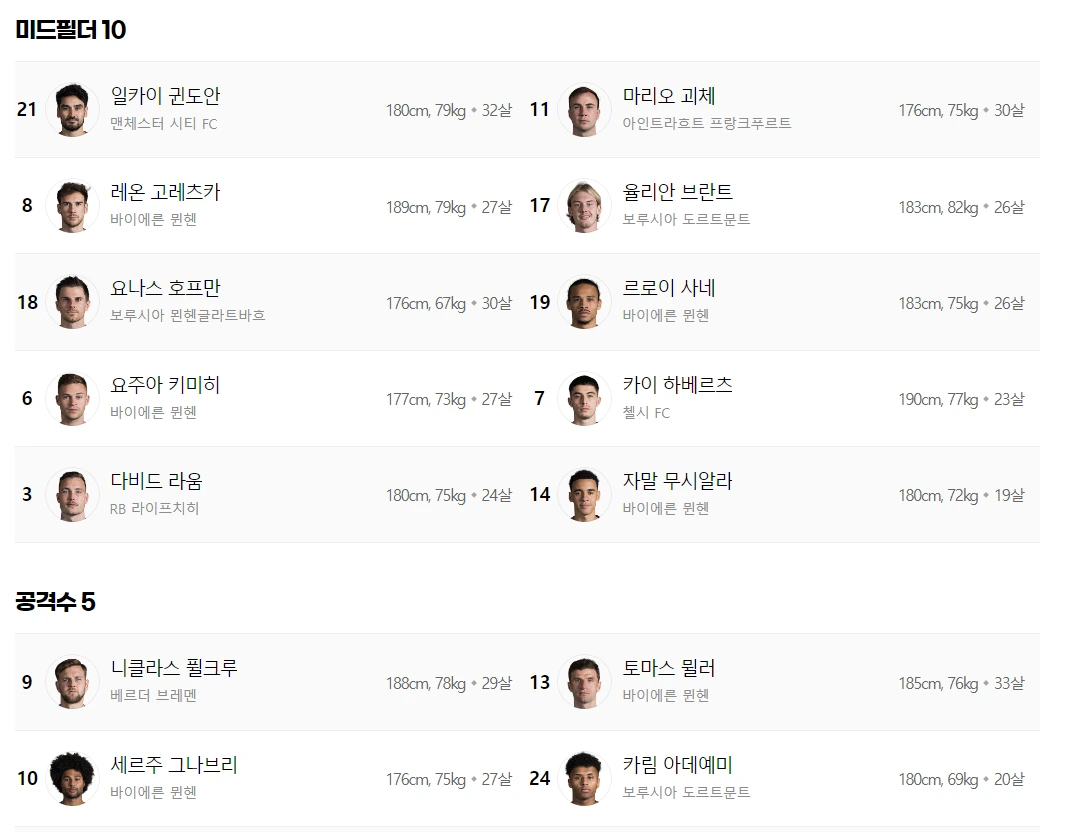Viewport: 1068px width, 832px height.
Task: Select 르로이 사네 profile photo
Action: pyautogui.click(x=584, y=302)
